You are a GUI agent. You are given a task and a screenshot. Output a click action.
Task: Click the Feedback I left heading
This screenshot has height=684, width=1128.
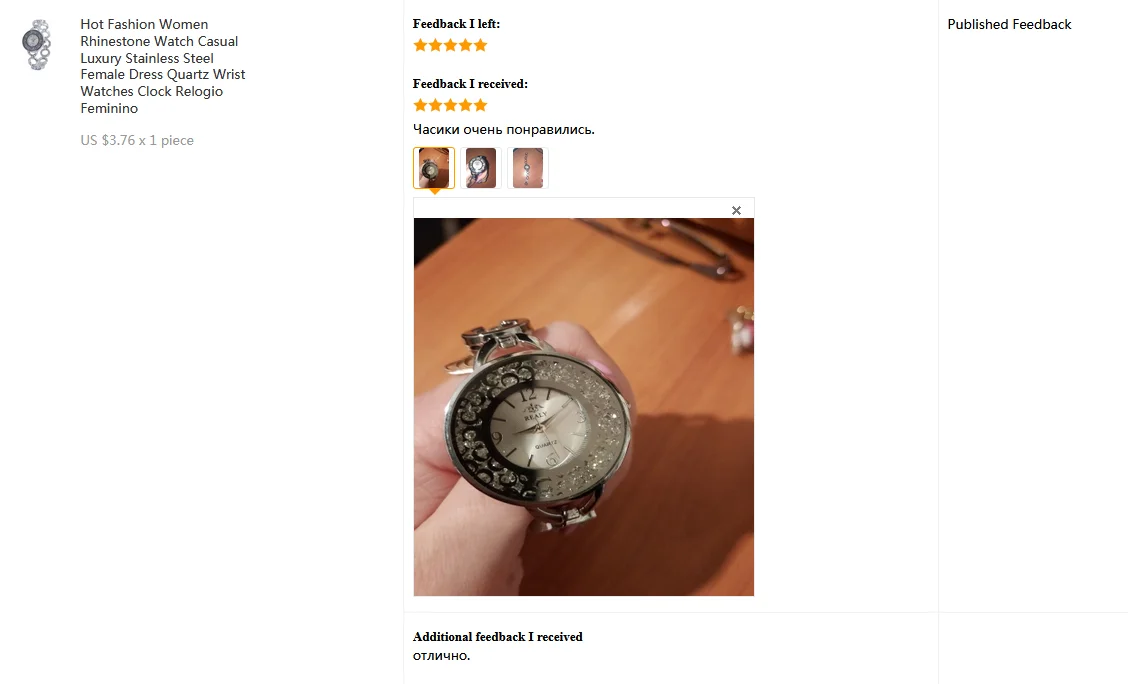[456, 24]
